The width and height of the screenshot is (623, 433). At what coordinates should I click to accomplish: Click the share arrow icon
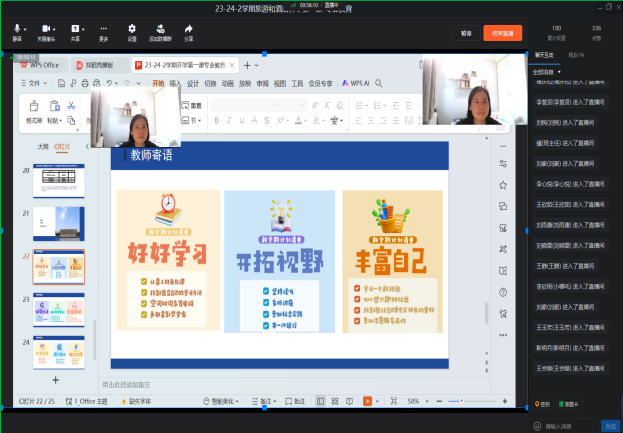[189, 27]
